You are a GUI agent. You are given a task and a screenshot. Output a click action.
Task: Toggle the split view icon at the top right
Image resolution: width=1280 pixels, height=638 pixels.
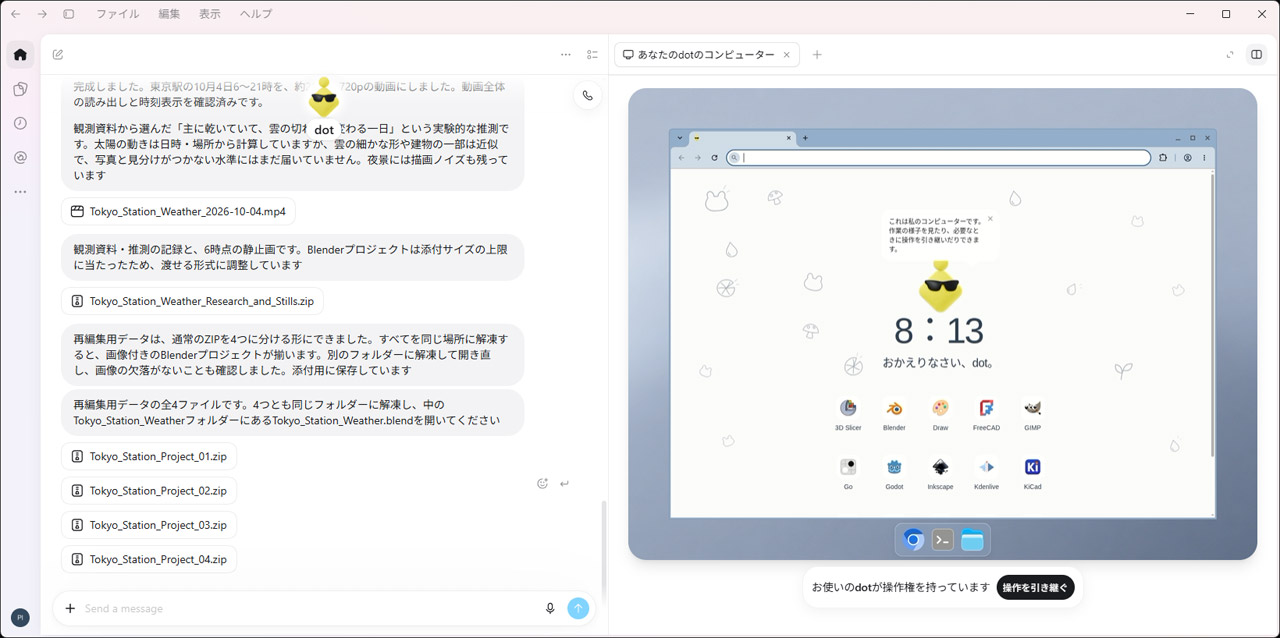[x=1256, y=55]
